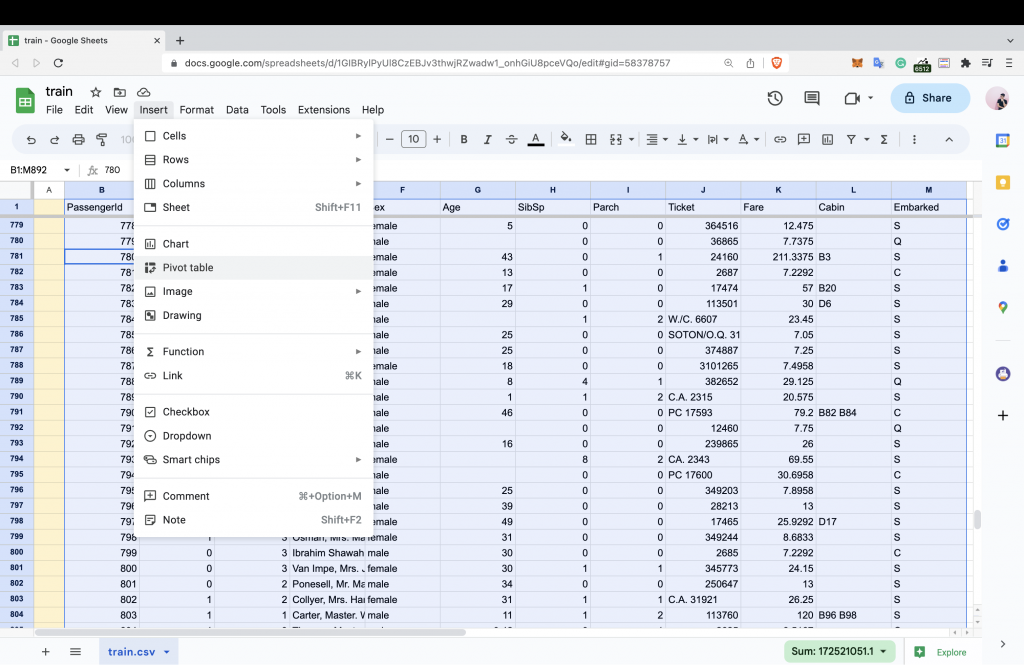Image resolution: width=1024 pixels, height=665 pixels.
Task: Collapse the menus with the up chevron
Action: coord(949,139)
